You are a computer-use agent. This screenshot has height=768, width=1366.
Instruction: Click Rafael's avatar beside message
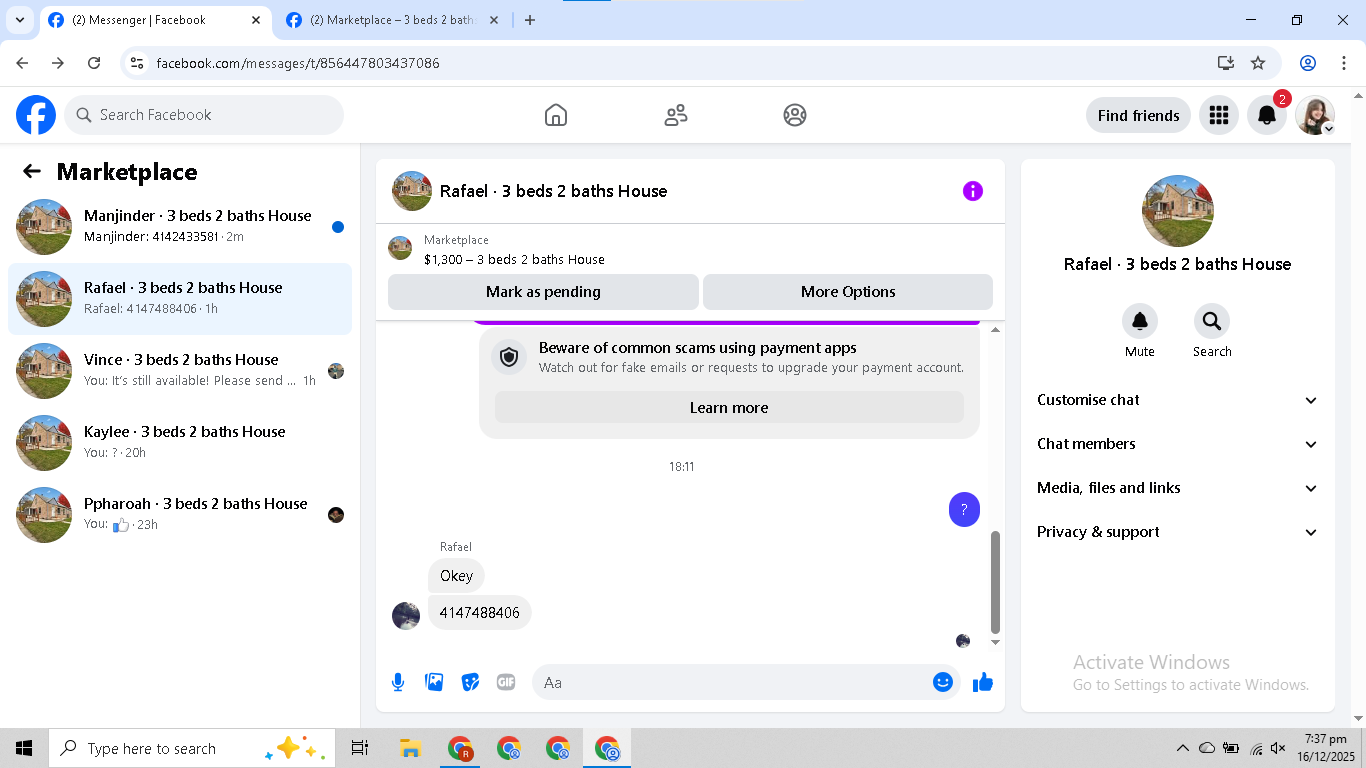406,615
